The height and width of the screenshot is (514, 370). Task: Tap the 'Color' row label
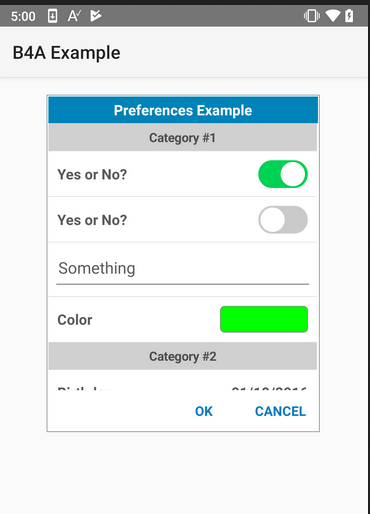(x=75, y=320)
